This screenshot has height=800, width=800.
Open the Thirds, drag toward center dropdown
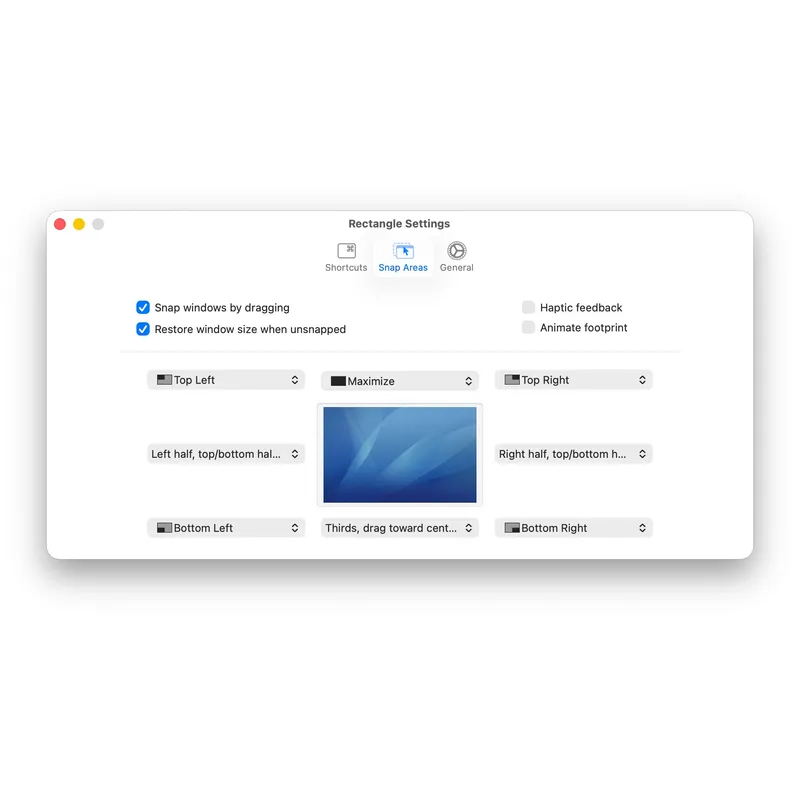pyautogui.click(x=399, y=527)
